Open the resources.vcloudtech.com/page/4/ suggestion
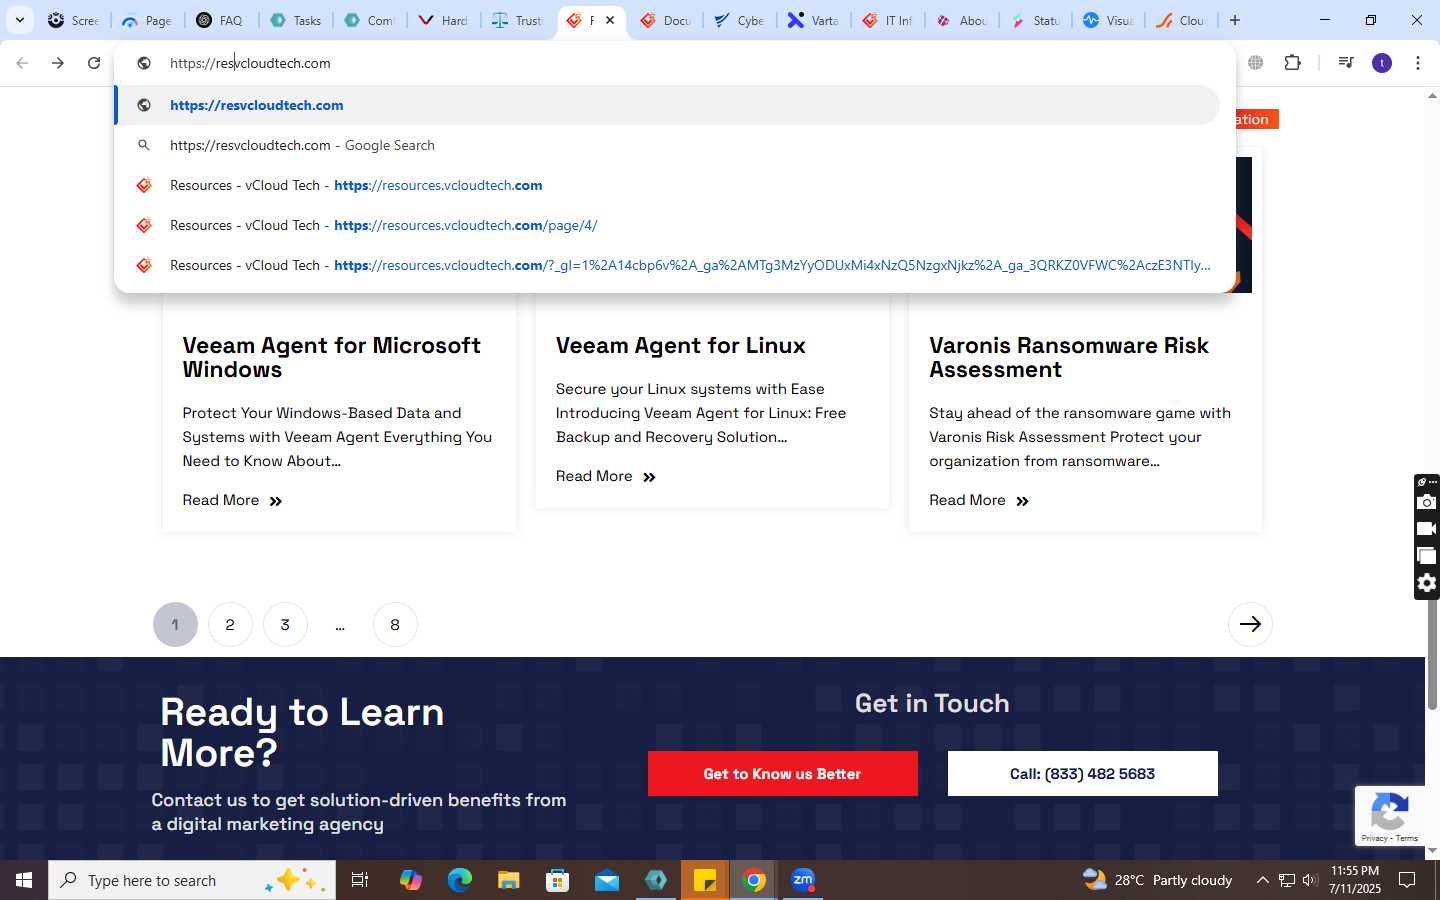 pos(667,225)
